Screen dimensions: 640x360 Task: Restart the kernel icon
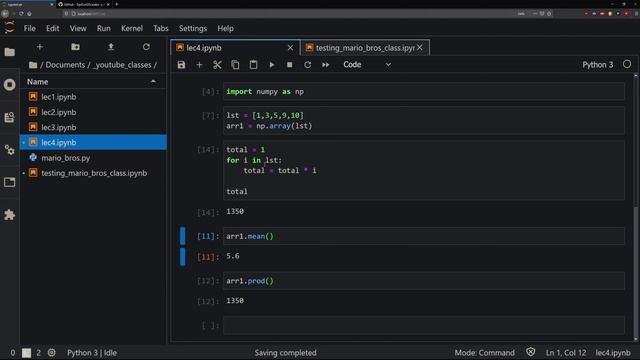(x=307, y=64)
